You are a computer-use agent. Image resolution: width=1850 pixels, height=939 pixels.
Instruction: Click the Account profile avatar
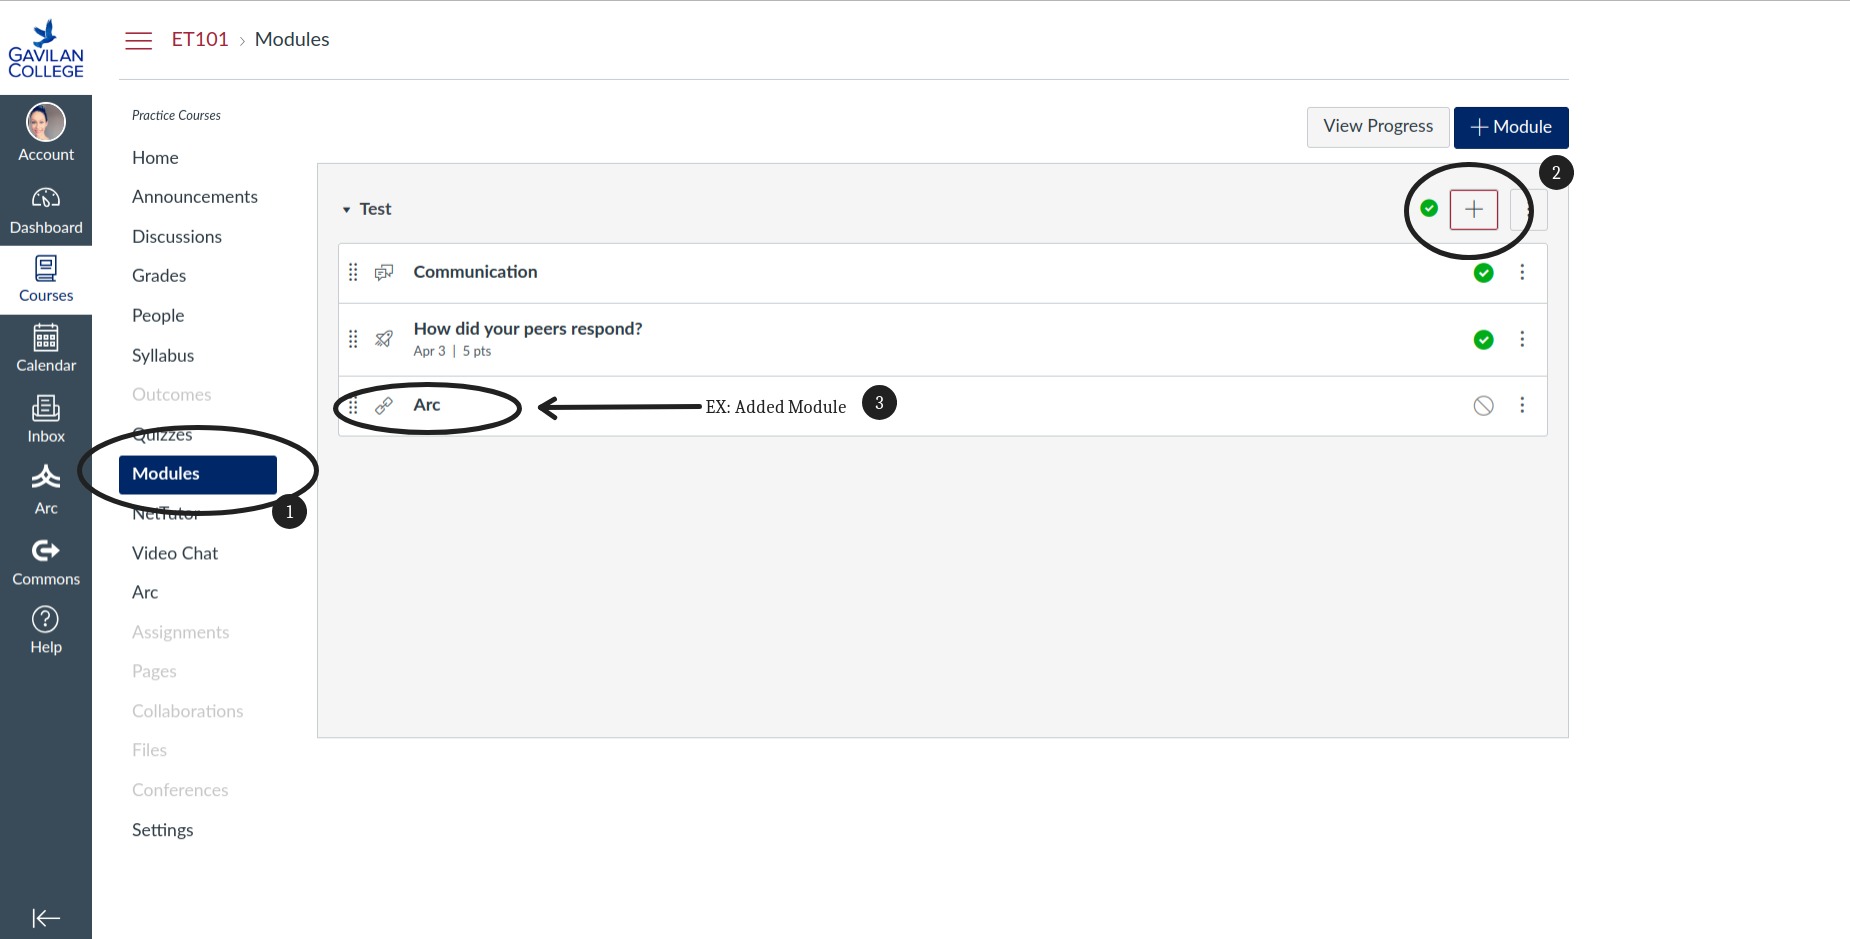coord(46,123)
